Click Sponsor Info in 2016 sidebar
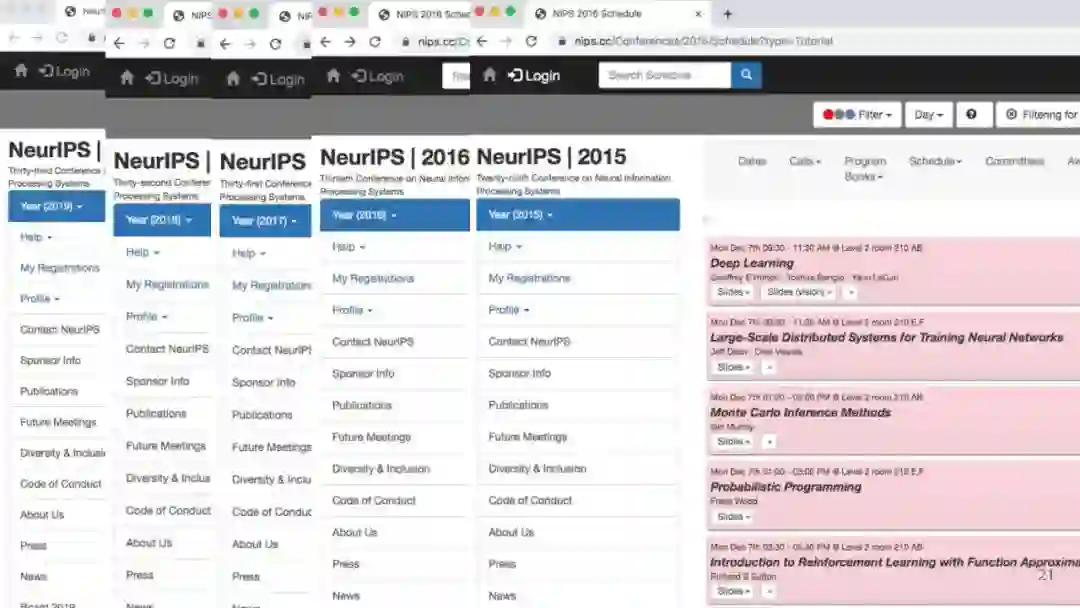The height and width of the screenshot is (608, 1080). [x=363, y=373]
